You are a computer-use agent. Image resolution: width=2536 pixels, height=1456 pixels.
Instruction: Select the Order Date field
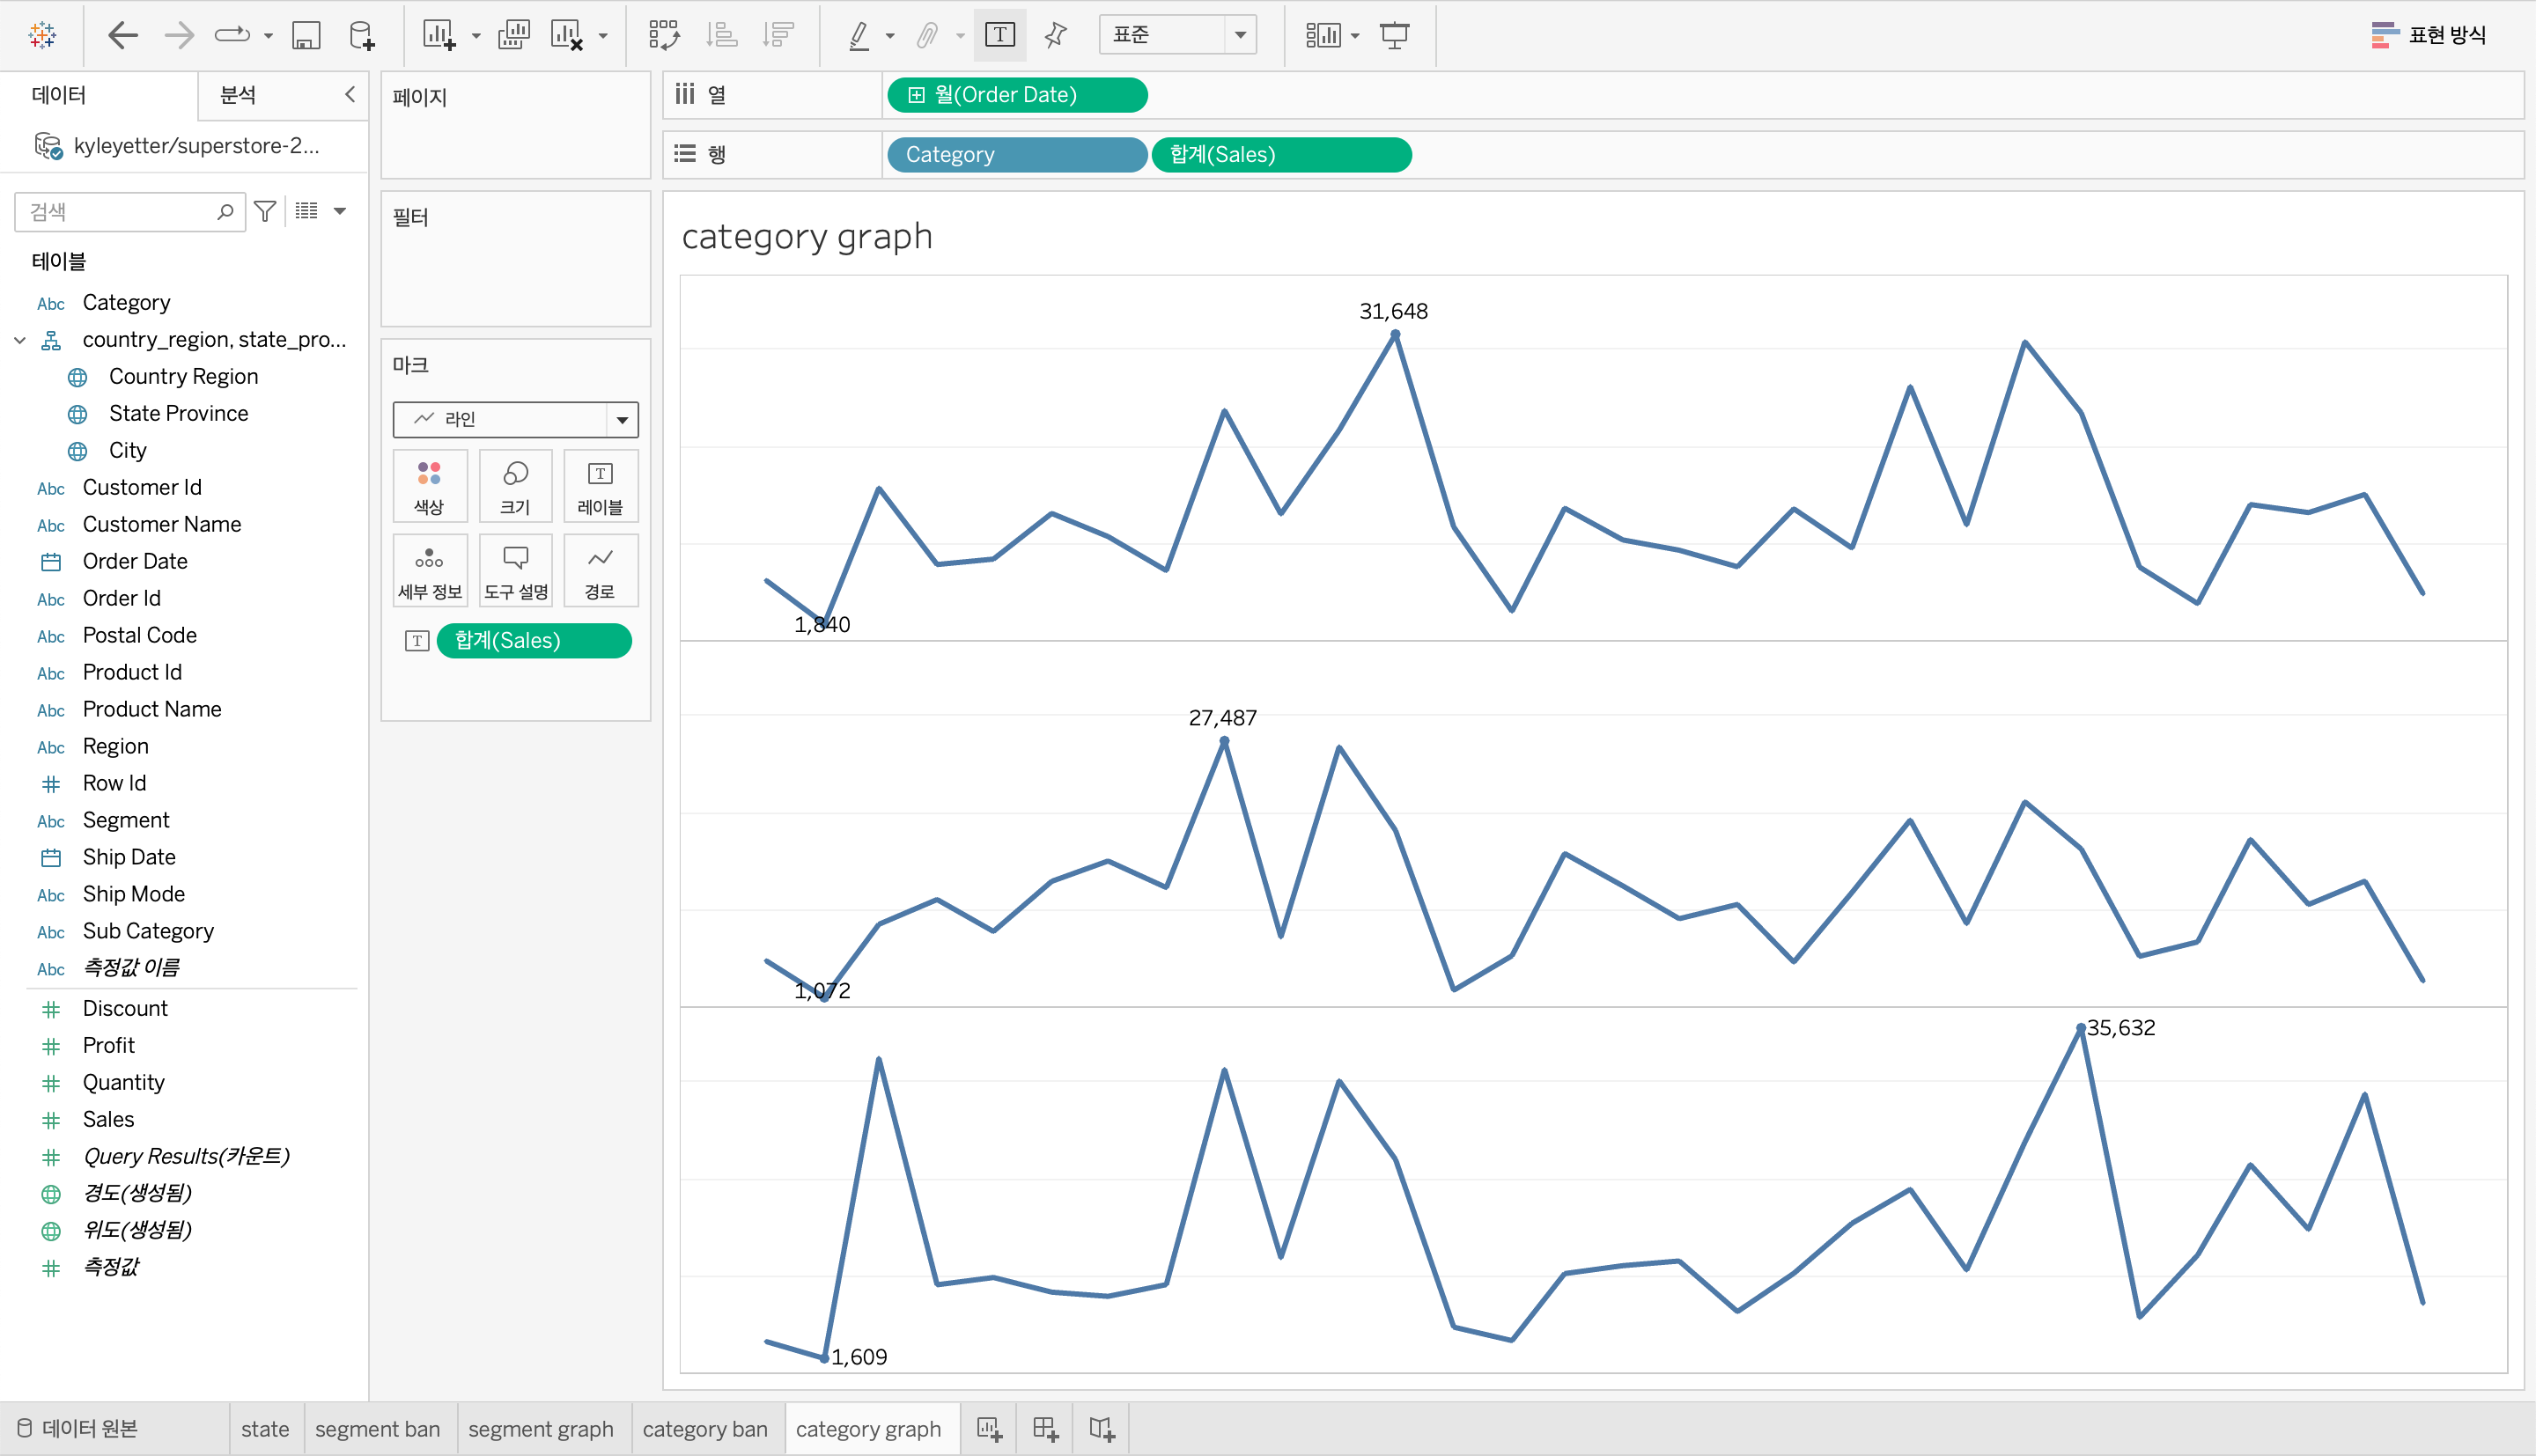click(x=135, y=561)
